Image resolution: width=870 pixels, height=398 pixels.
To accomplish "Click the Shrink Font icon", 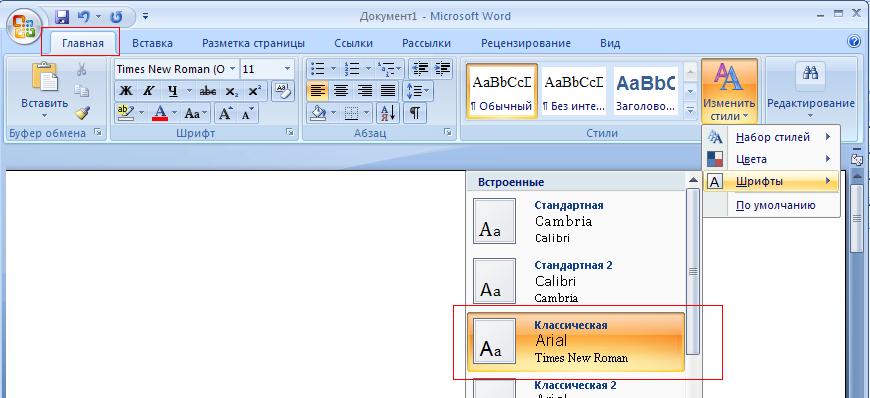I will (246, 113).
